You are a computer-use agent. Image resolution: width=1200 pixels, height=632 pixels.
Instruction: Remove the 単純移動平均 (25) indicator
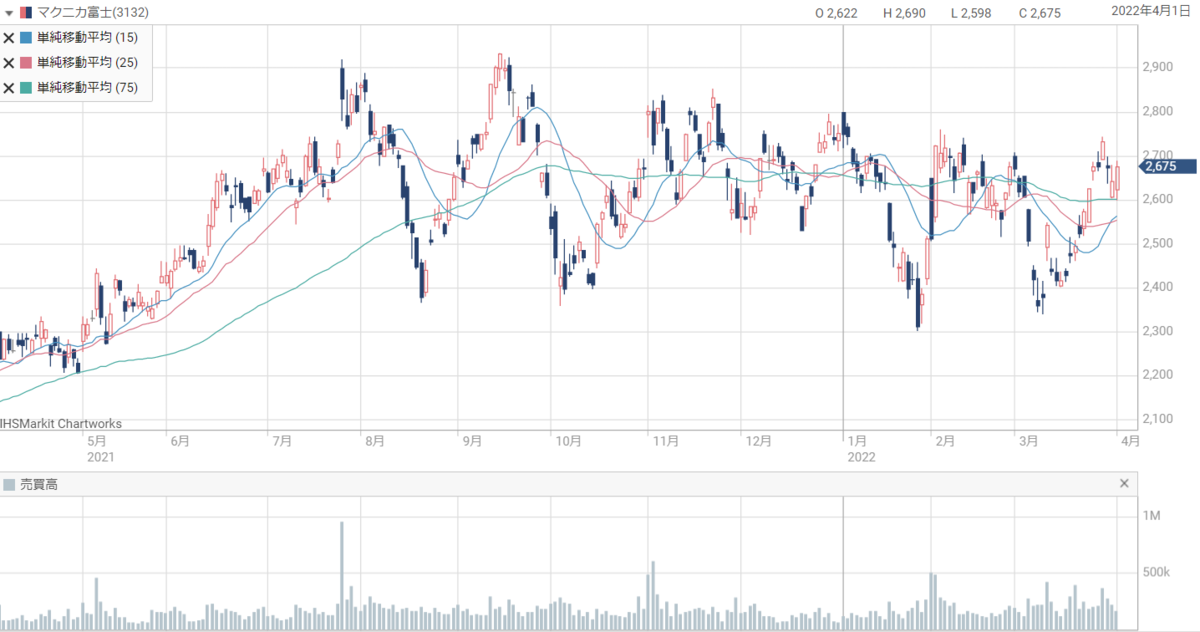(x=9, y=62)
